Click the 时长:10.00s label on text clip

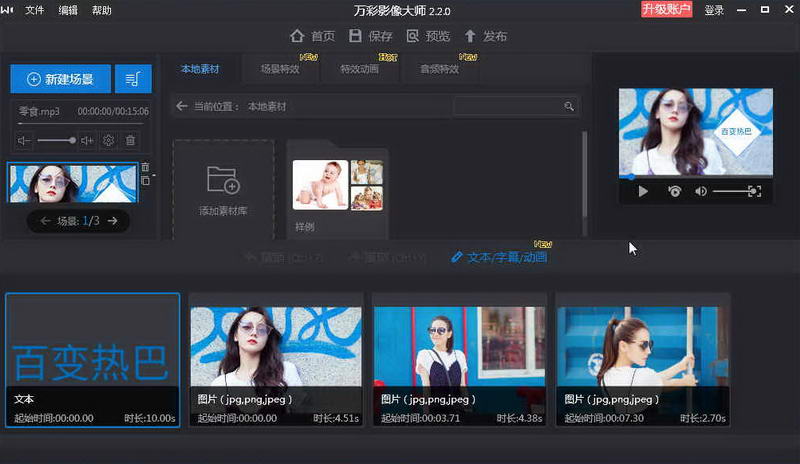[150, 418]
